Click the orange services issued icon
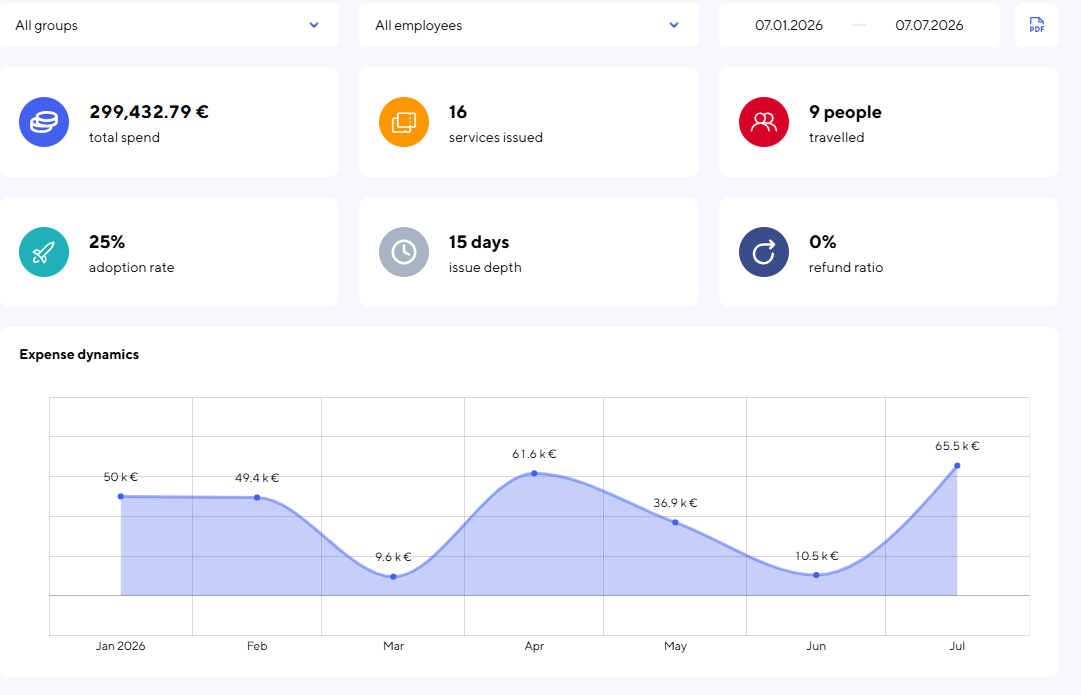The height and width of the screenshot is (695, 1081). tap(404, 122)
